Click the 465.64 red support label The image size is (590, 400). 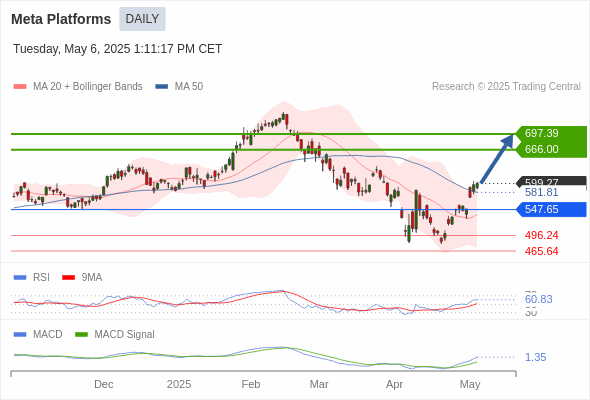541,251
